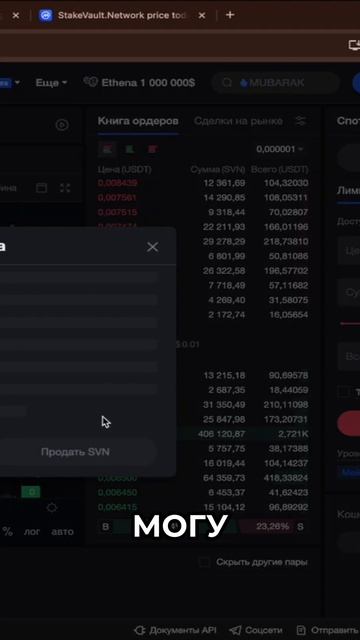Viewport: 360px width, 640px height.
Task: Click the 406 120,87 amount row
Action: click(x=222, y=434)
